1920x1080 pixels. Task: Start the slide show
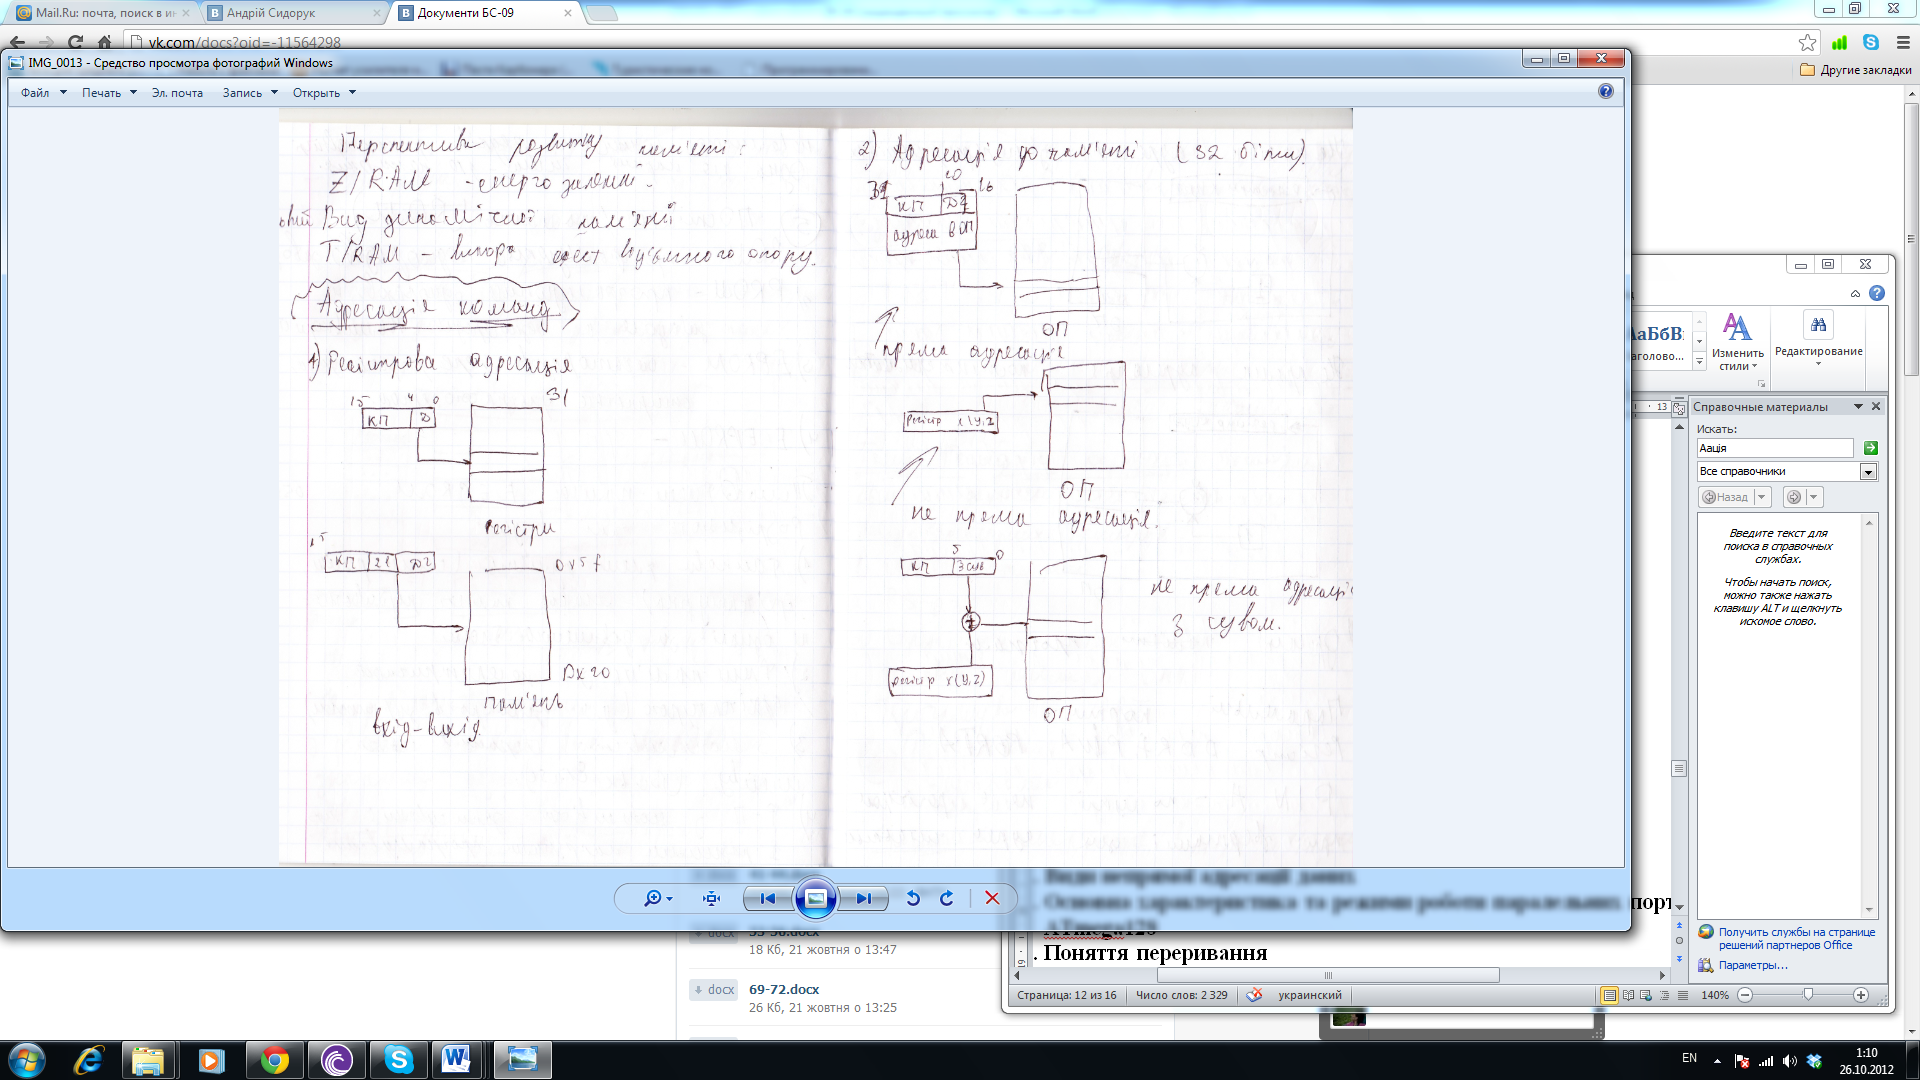click(x=815, y=898)
